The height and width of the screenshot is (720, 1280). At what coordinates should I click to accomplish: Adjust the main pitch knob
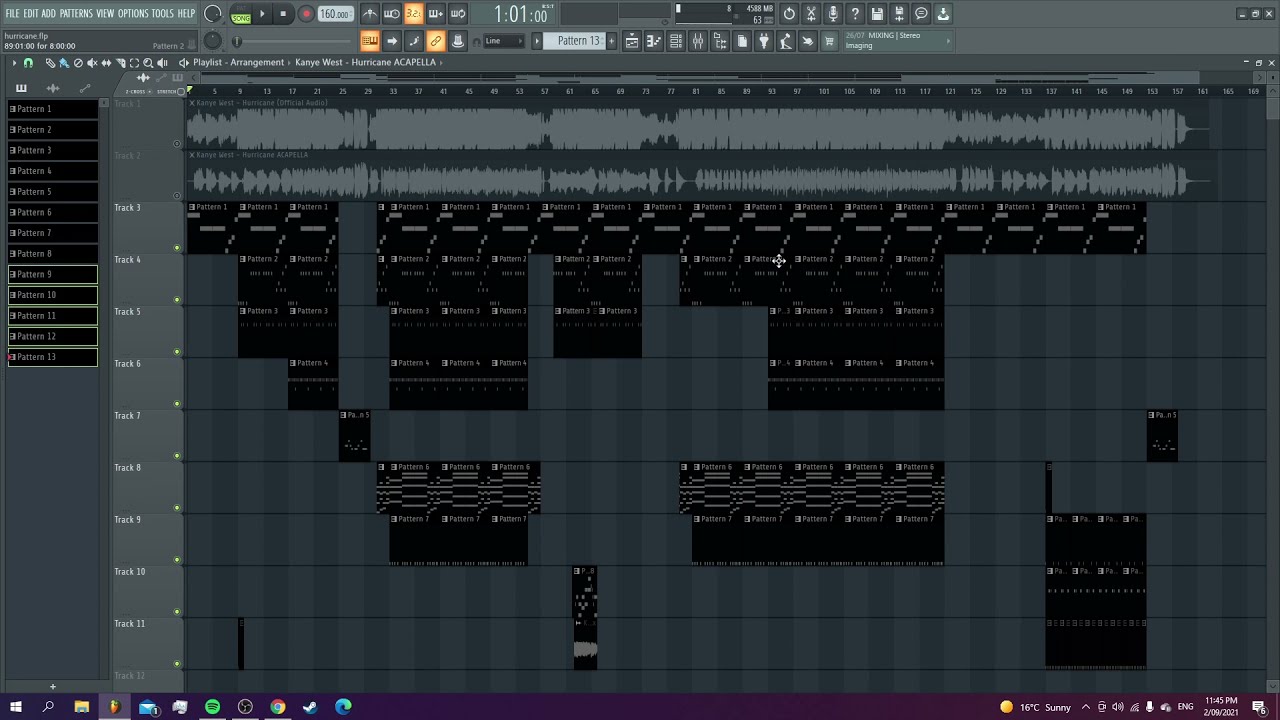[x=213, y=41]
